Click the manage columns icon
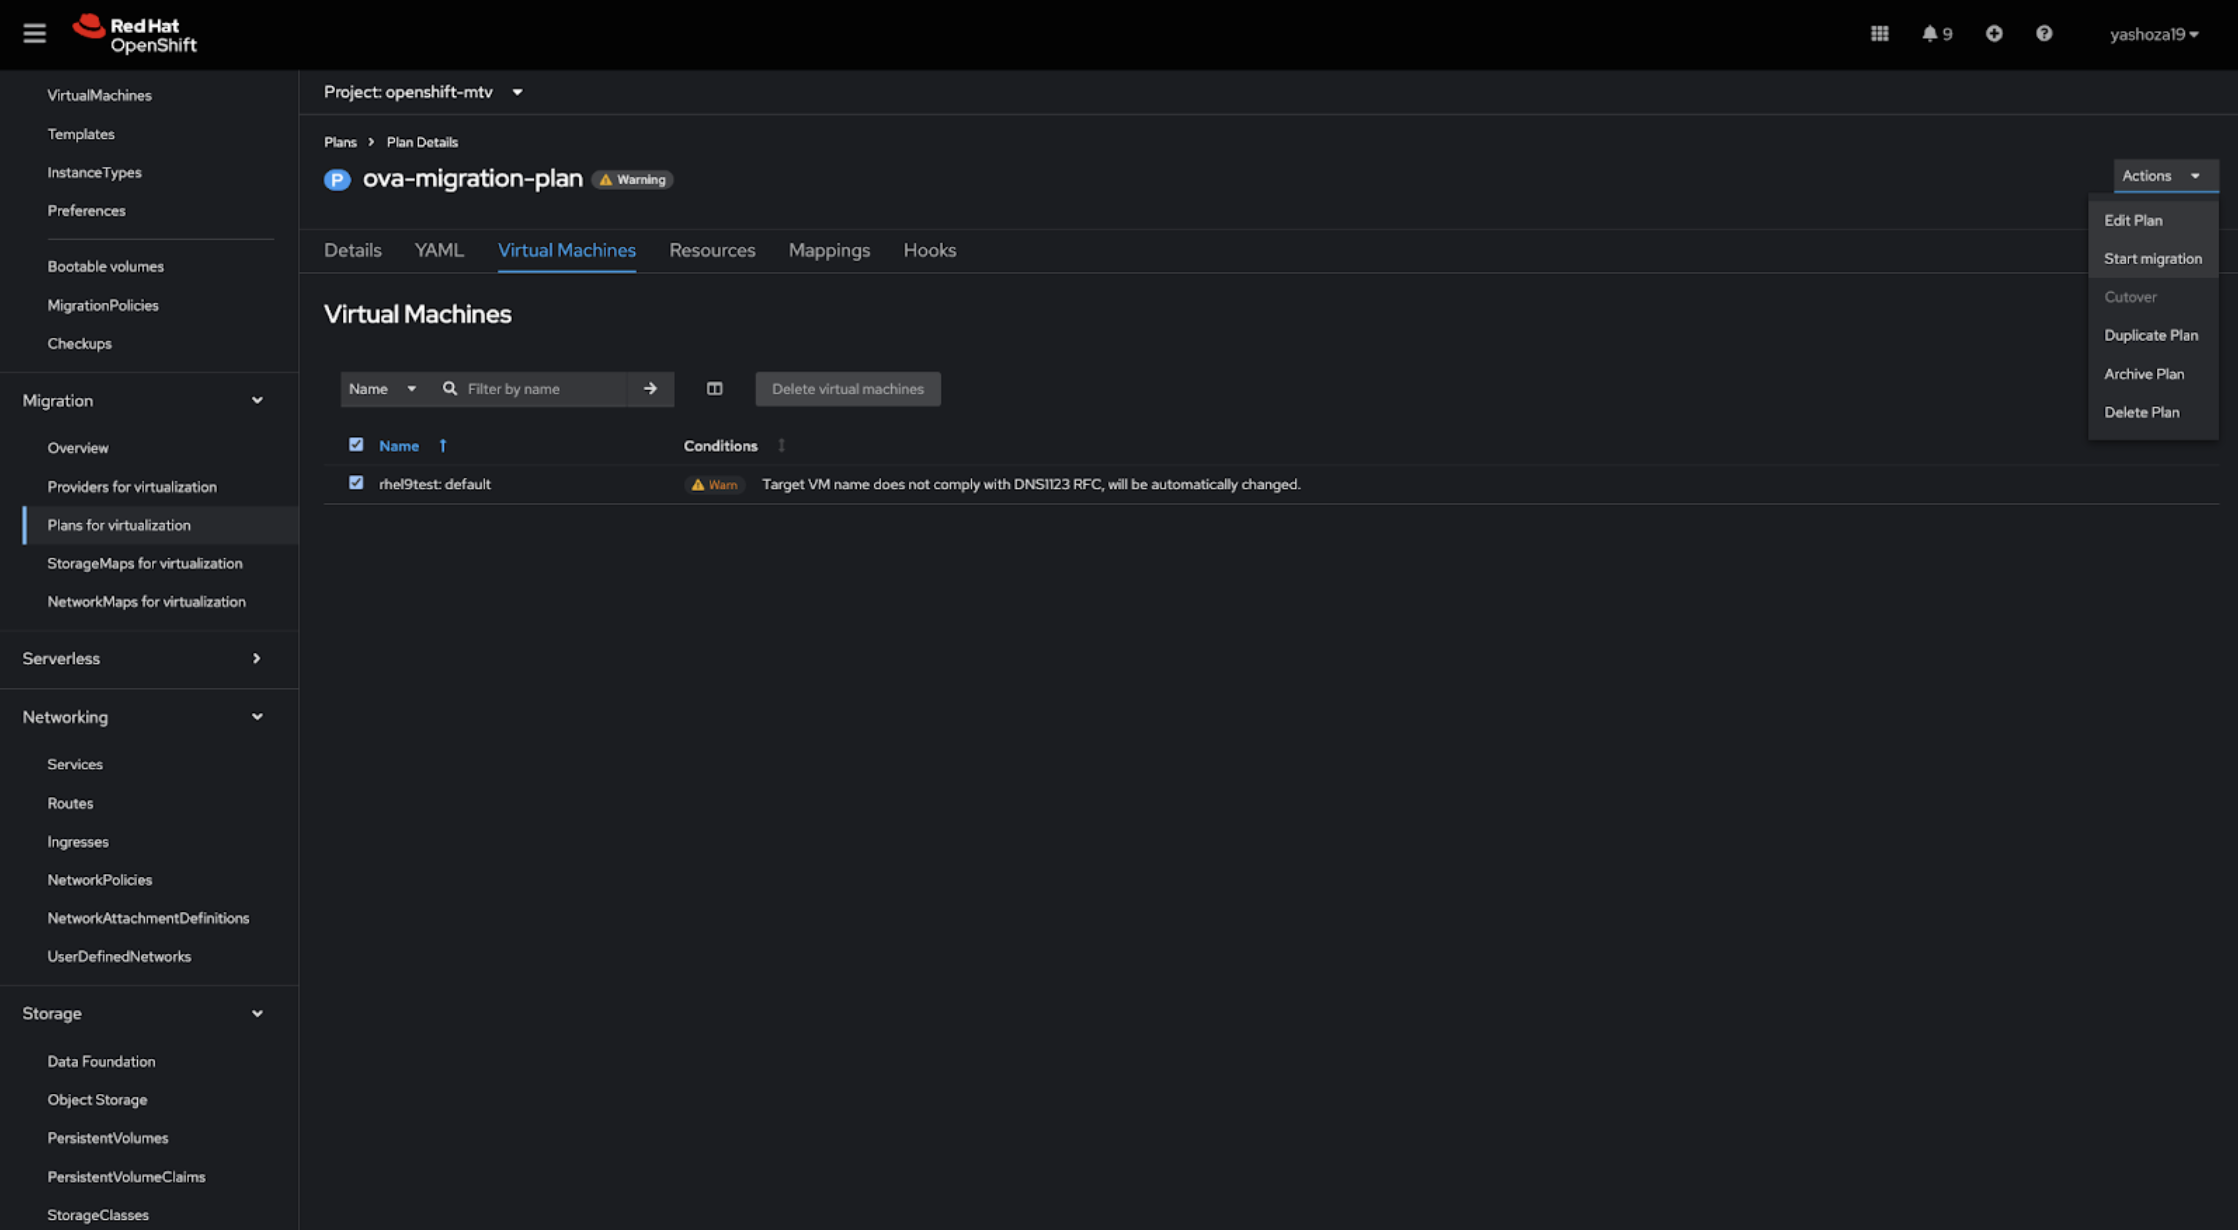 click(714, 389)
